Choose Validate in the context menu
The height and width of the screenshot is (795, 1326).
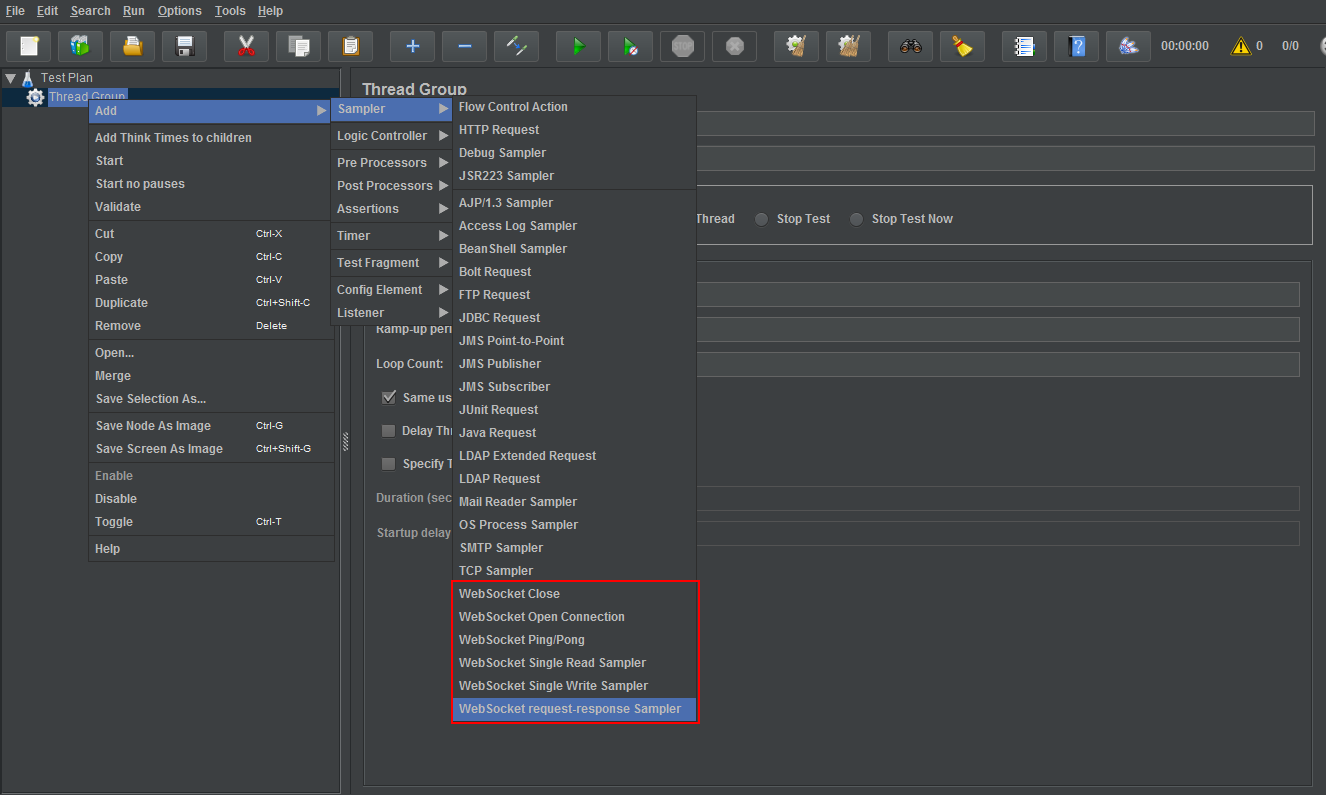pos(211,207)
